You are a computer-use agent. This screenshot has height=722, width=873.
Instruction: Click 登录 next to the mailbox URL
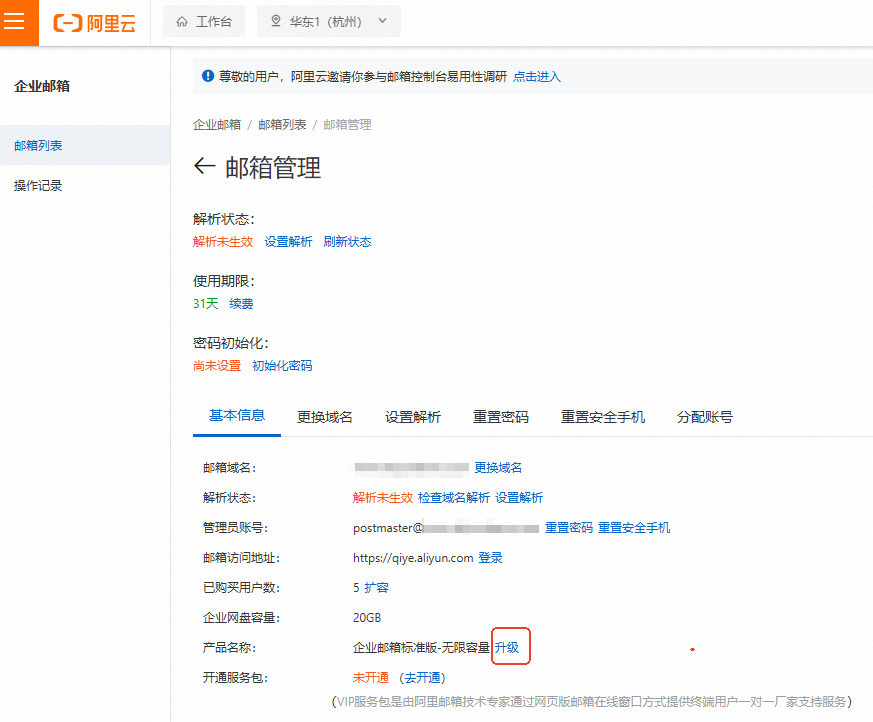(x=490, y=558)
